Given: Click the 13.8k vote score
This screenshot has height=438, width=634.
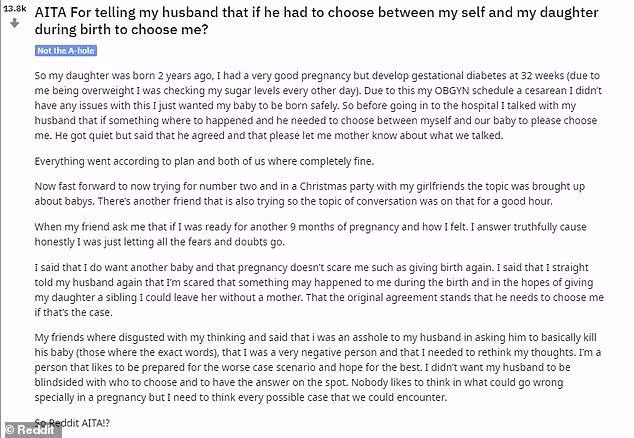Looking at the screenshot, I should 14,6.
